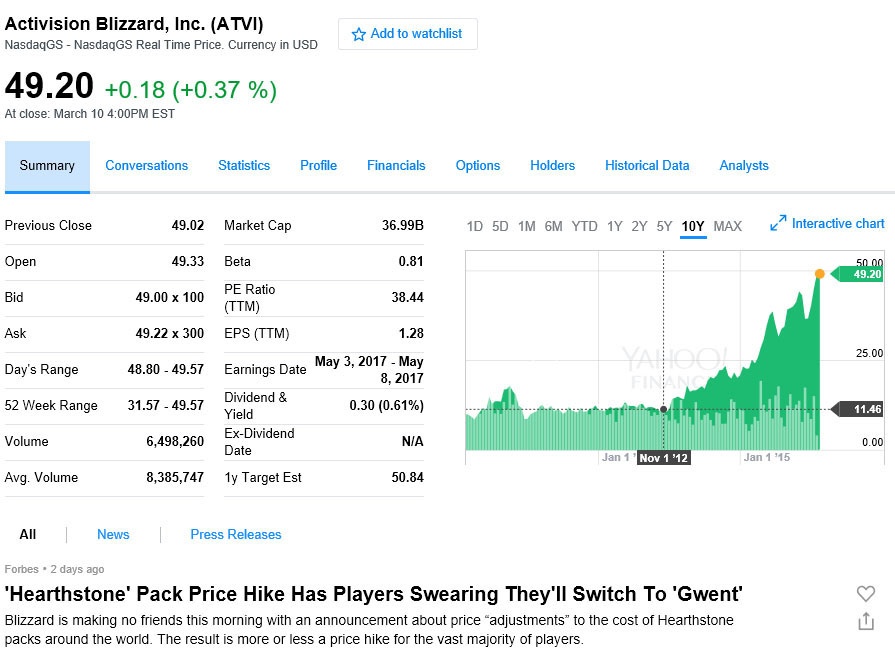
Task: Open the Options tab
Action: [x=478, y=166]
